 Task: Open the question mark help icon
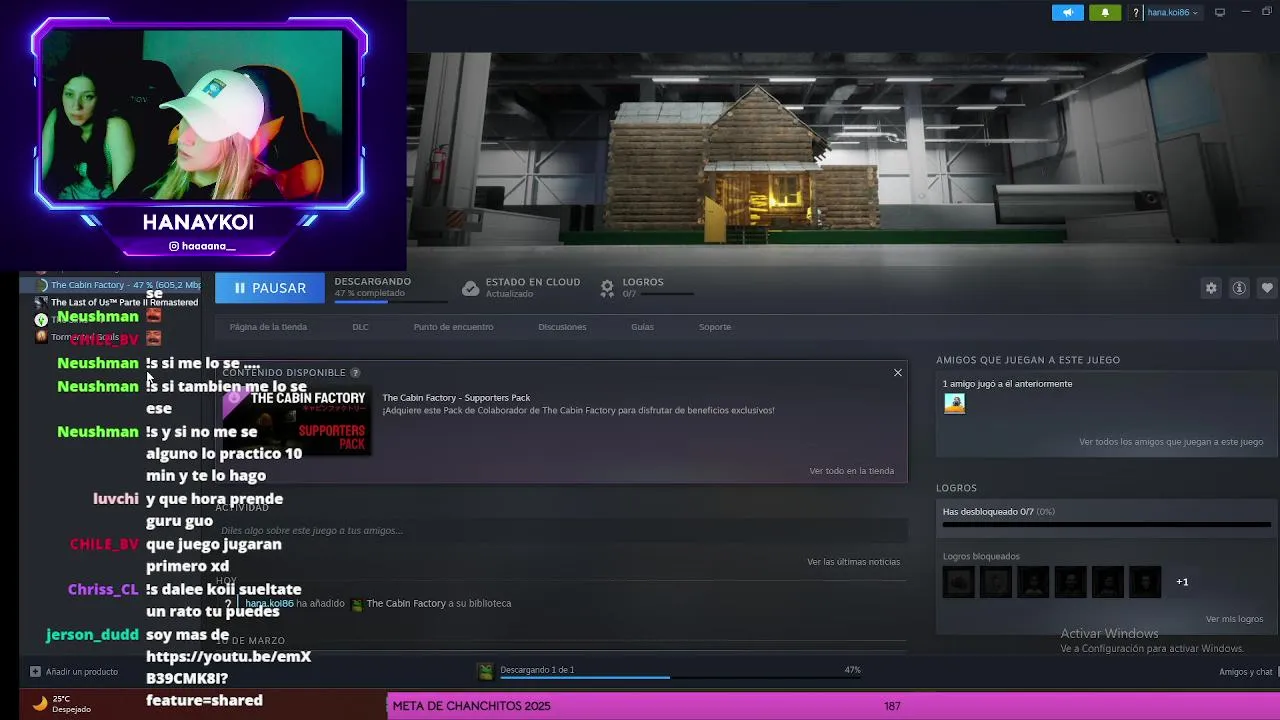1135,13
